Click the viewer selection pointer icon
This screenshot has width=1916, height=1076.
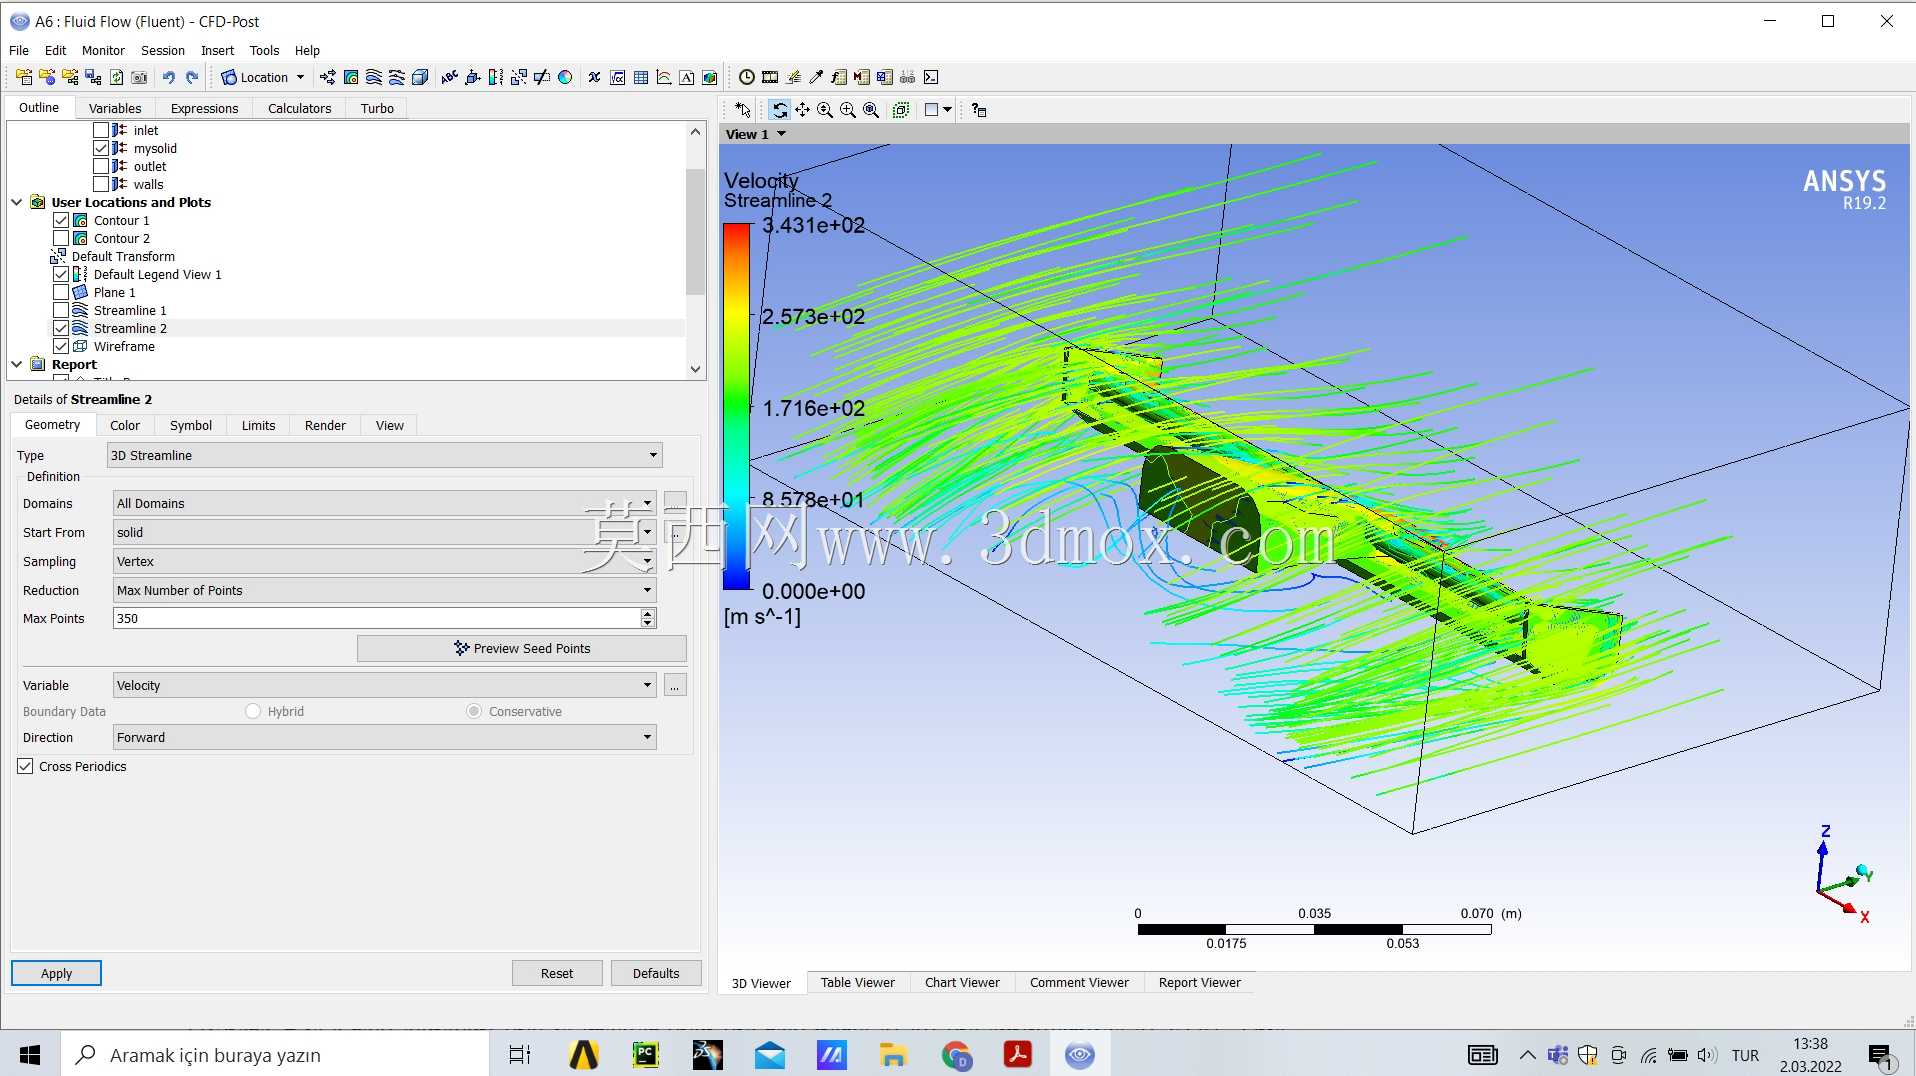click(742, 110)
